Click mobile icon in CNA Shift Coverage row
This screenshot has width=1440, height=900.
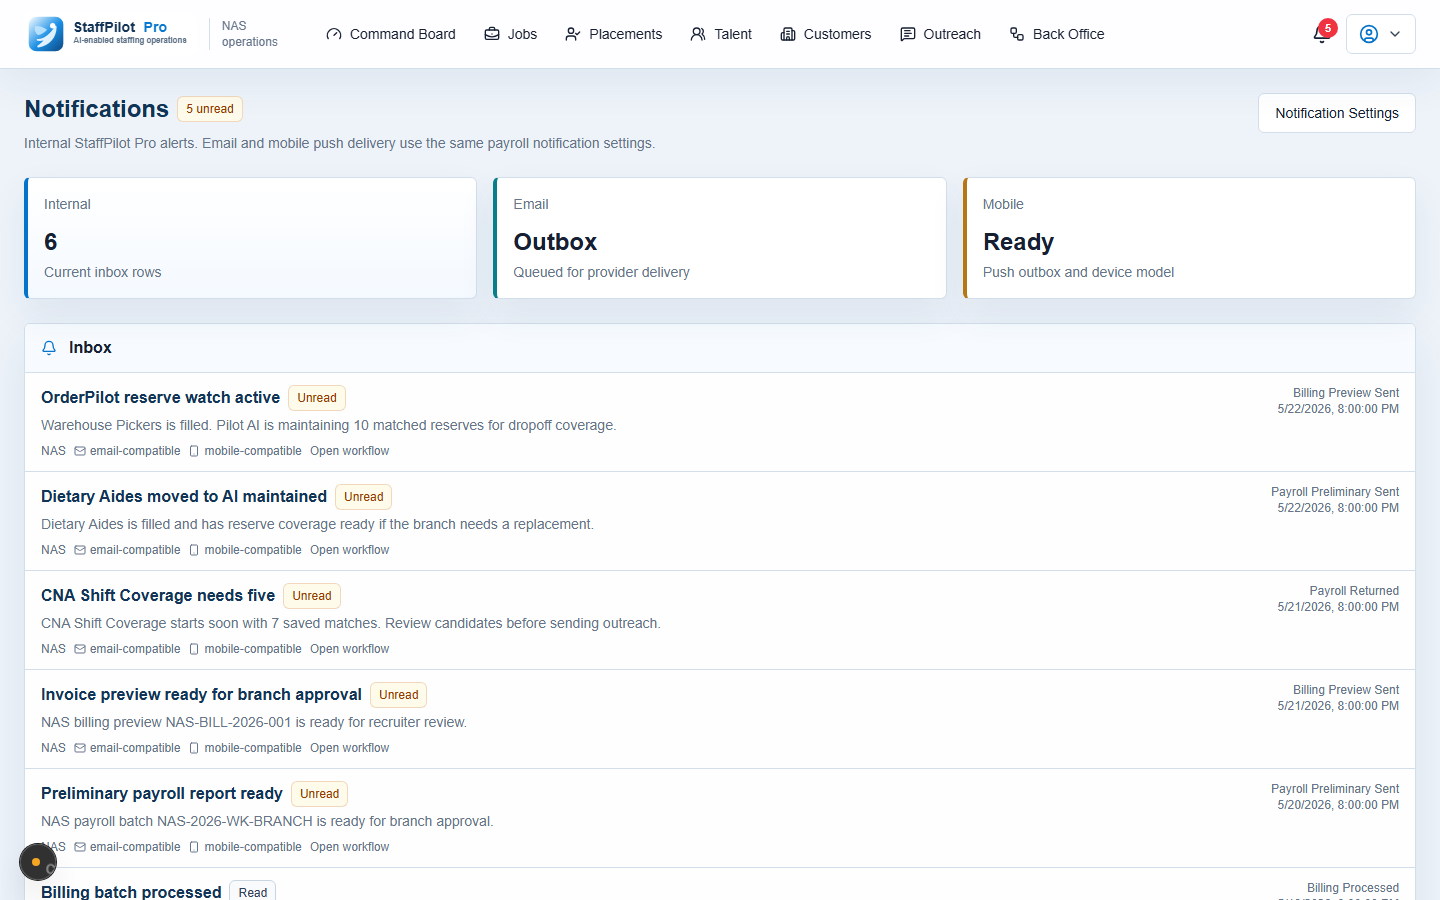[x=194, y=649]
